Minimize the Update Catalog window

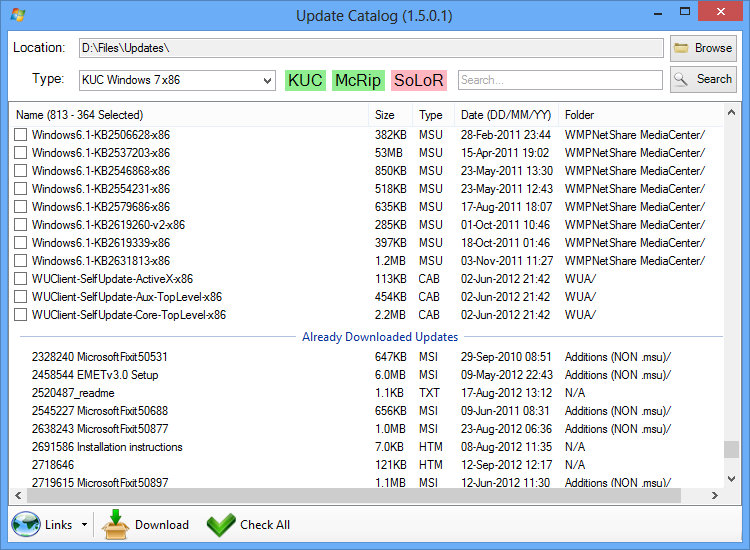tap(658, 13)
